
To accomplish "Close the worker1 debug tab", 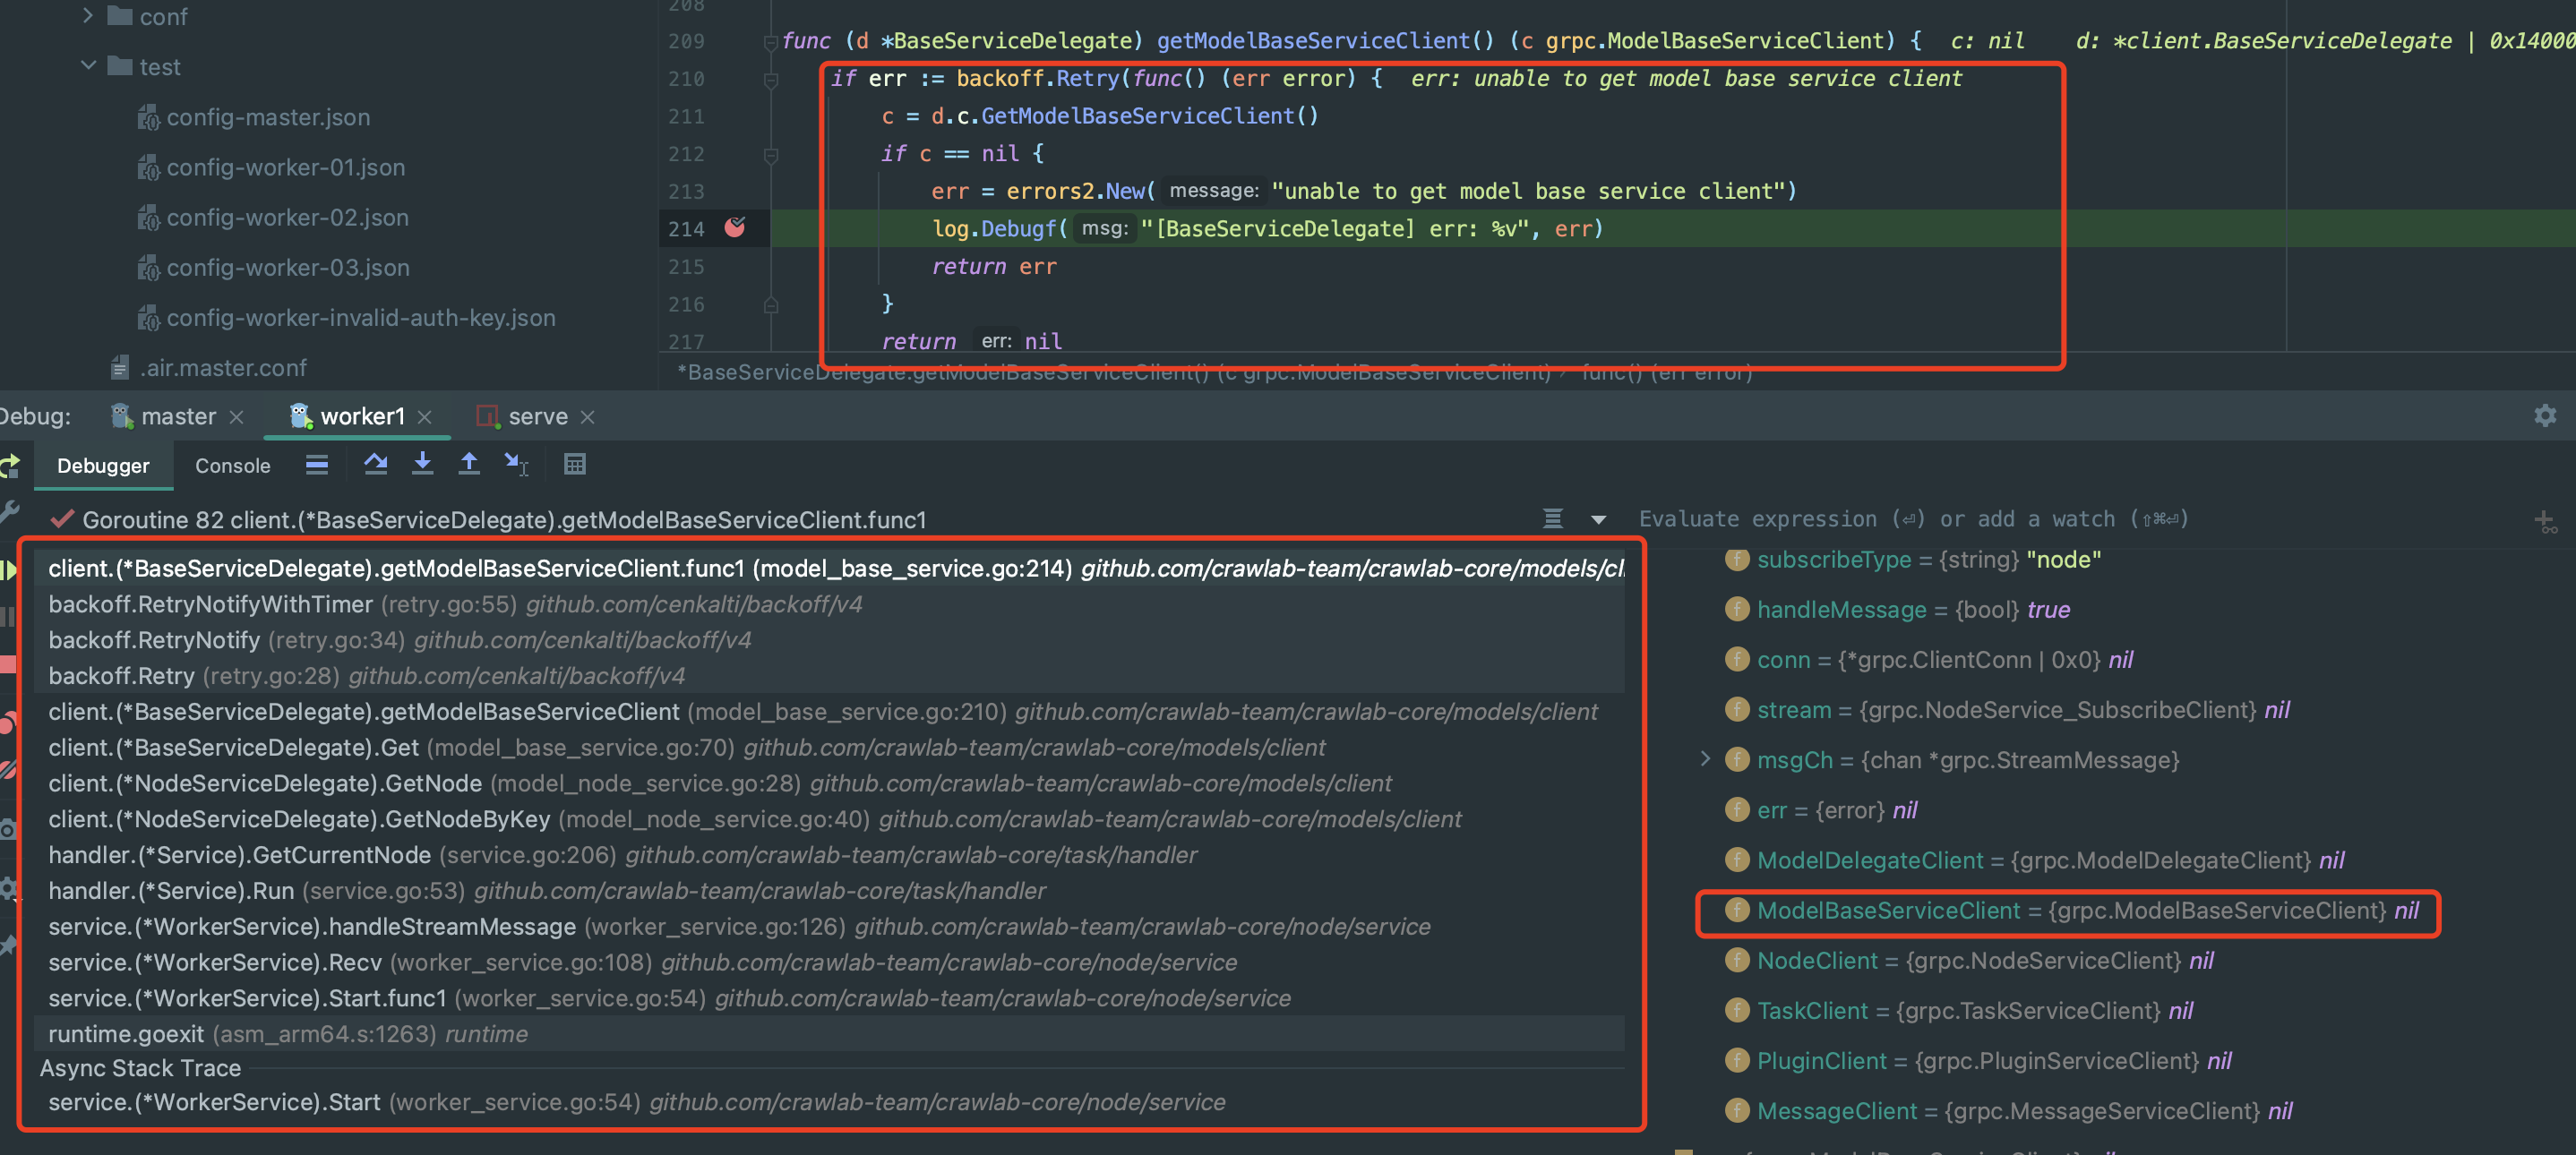I will point(425,417).
